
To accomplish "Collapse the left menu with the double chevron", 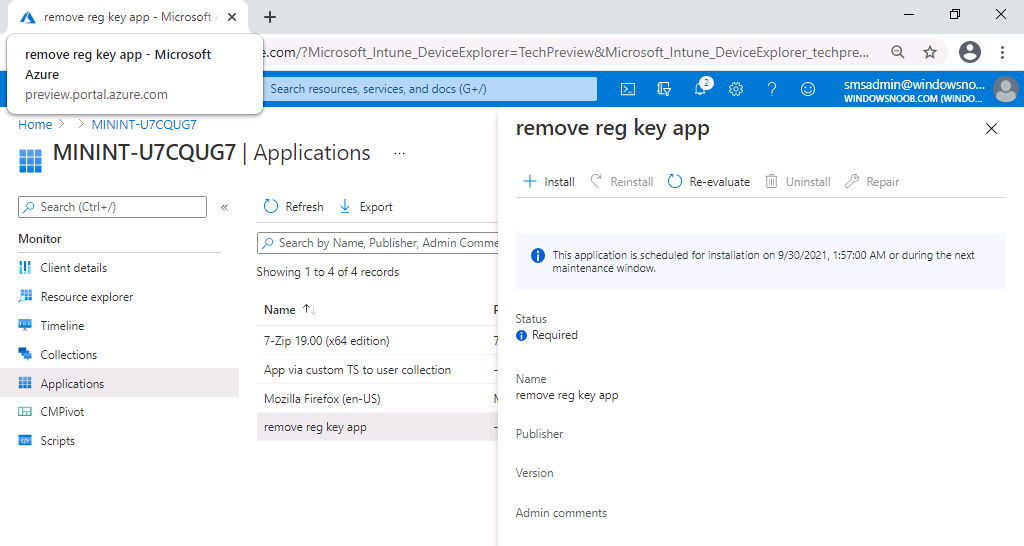I will 225,207.
